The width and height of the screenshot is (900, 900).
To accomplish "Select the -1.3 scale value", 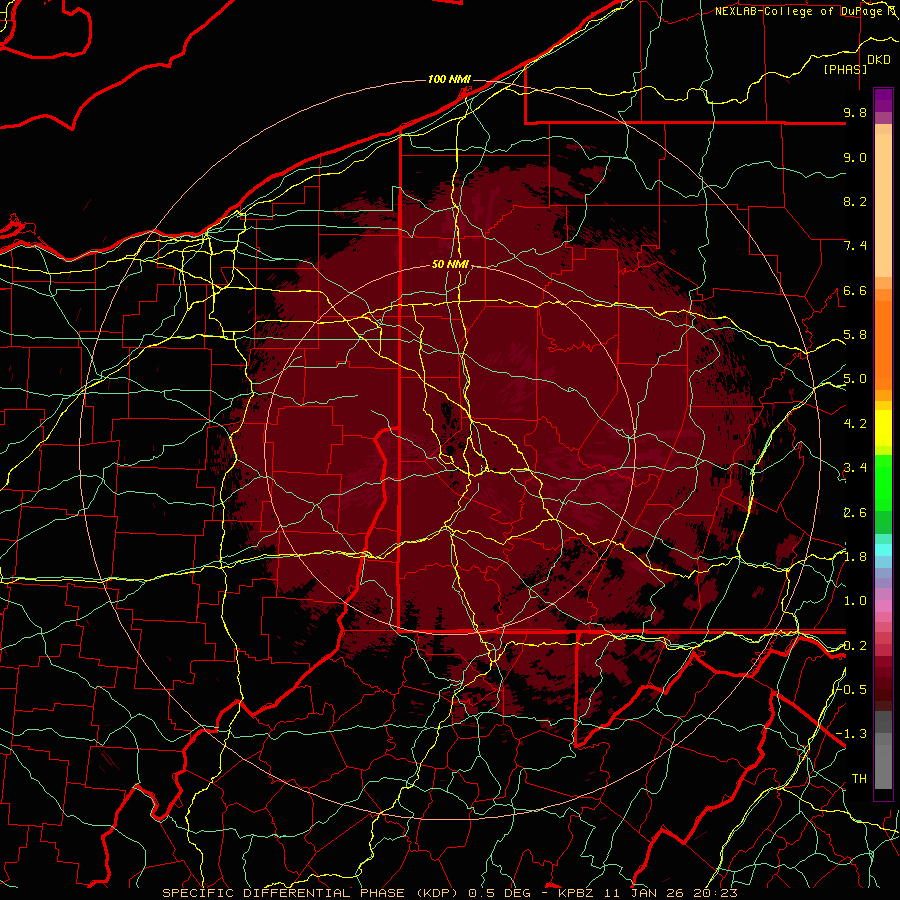I will (852, 734).
